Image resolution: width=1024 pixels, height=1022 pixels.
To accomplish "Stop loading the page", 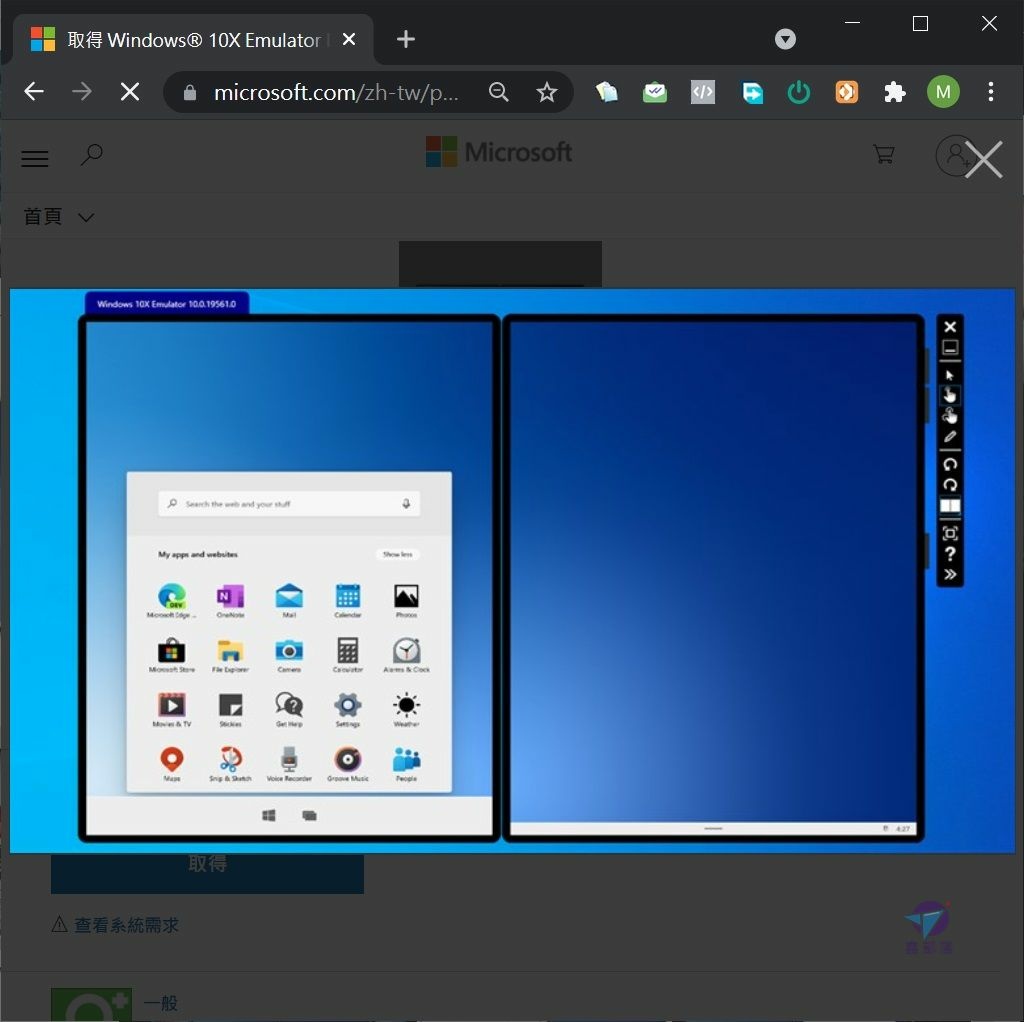I will [x=130, y=91].
